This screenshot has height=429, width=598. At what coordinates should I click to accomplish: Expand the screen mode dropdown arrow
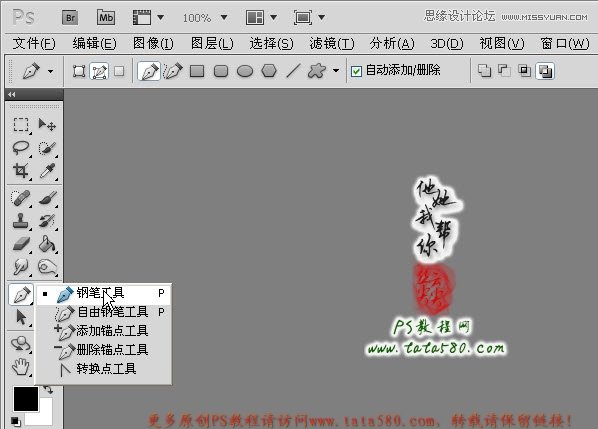click(x=322, y=18)
